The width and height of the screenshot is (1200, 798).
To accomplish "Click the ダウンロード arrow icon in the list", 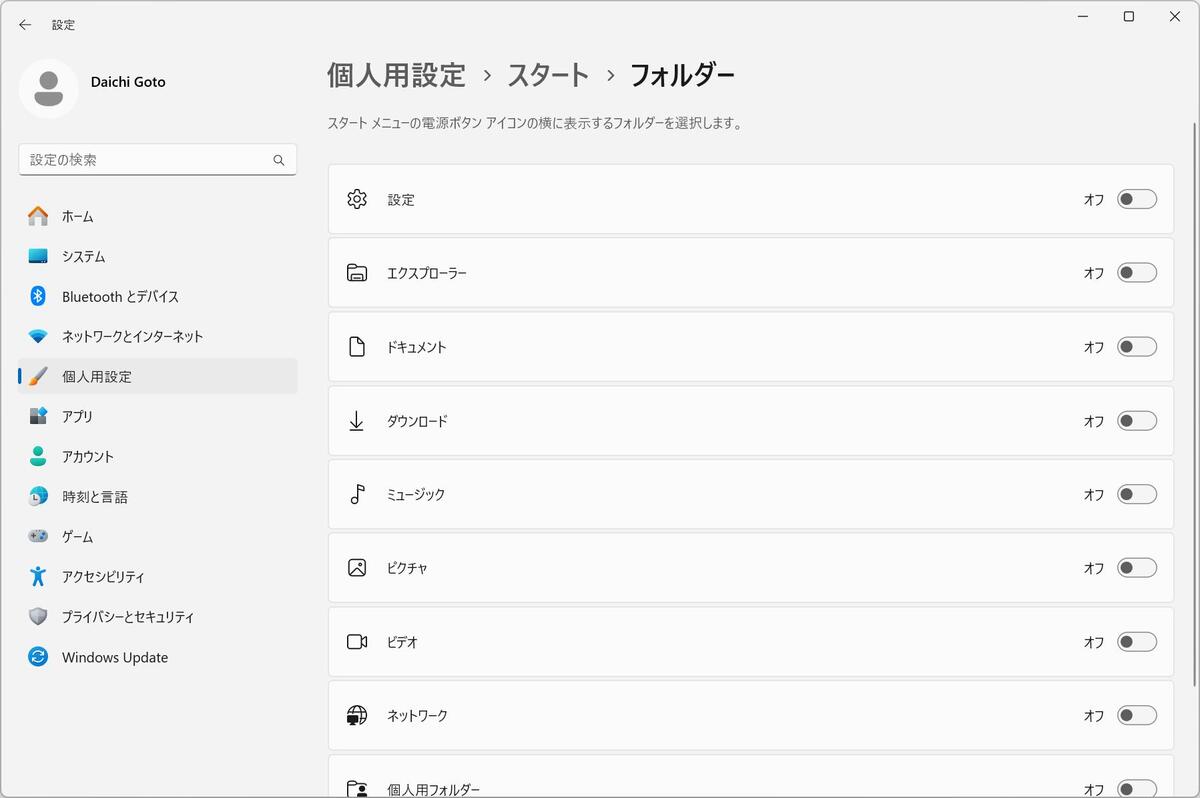I will (x=357, y=421).
